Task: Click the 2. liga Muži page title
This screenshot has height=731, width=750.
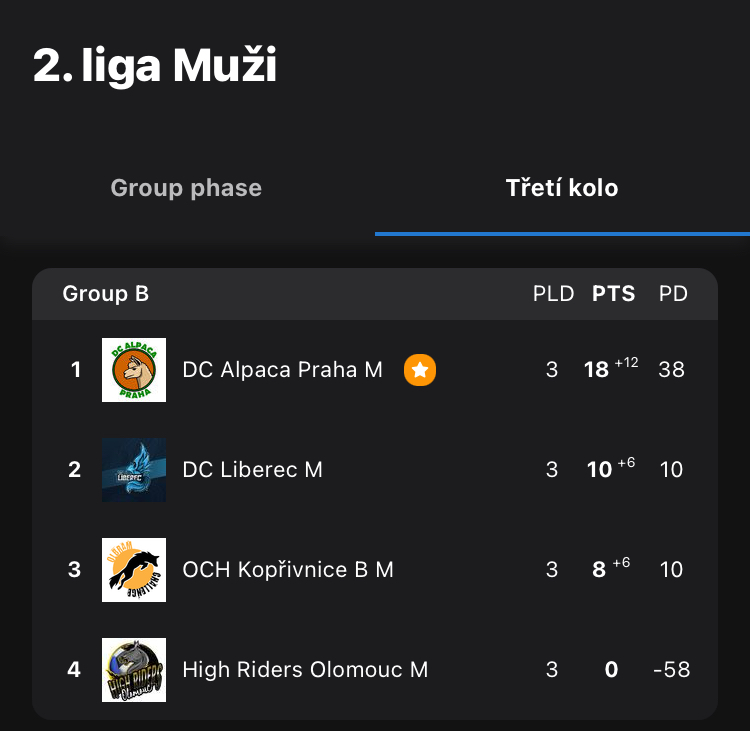Action: [155, 66]
